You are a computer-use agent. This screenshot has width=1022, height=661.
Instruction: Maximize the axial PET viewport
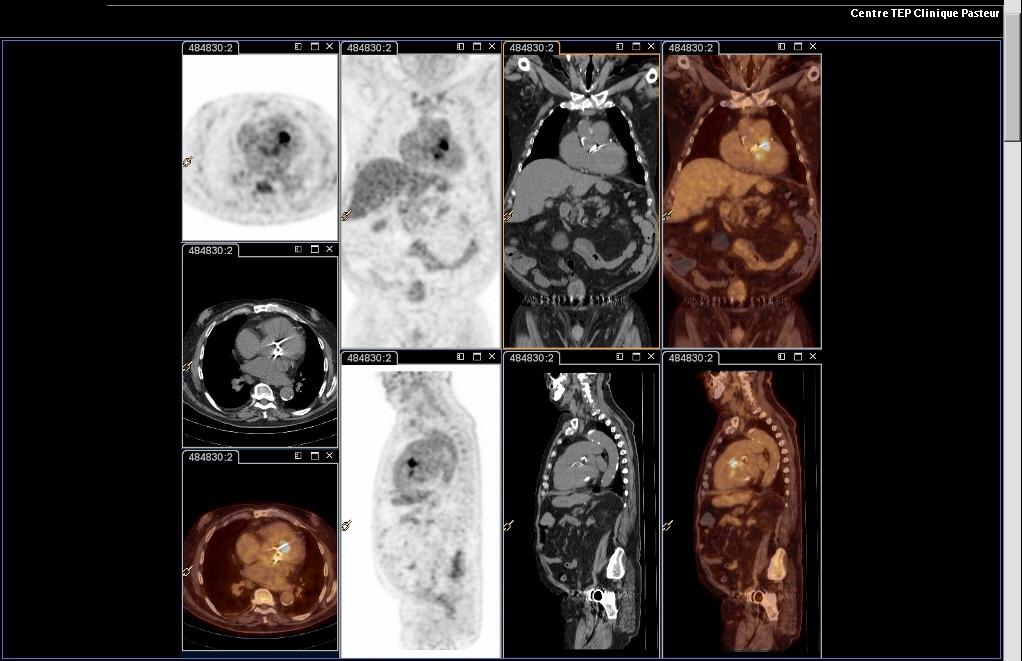tap(315, 47)
